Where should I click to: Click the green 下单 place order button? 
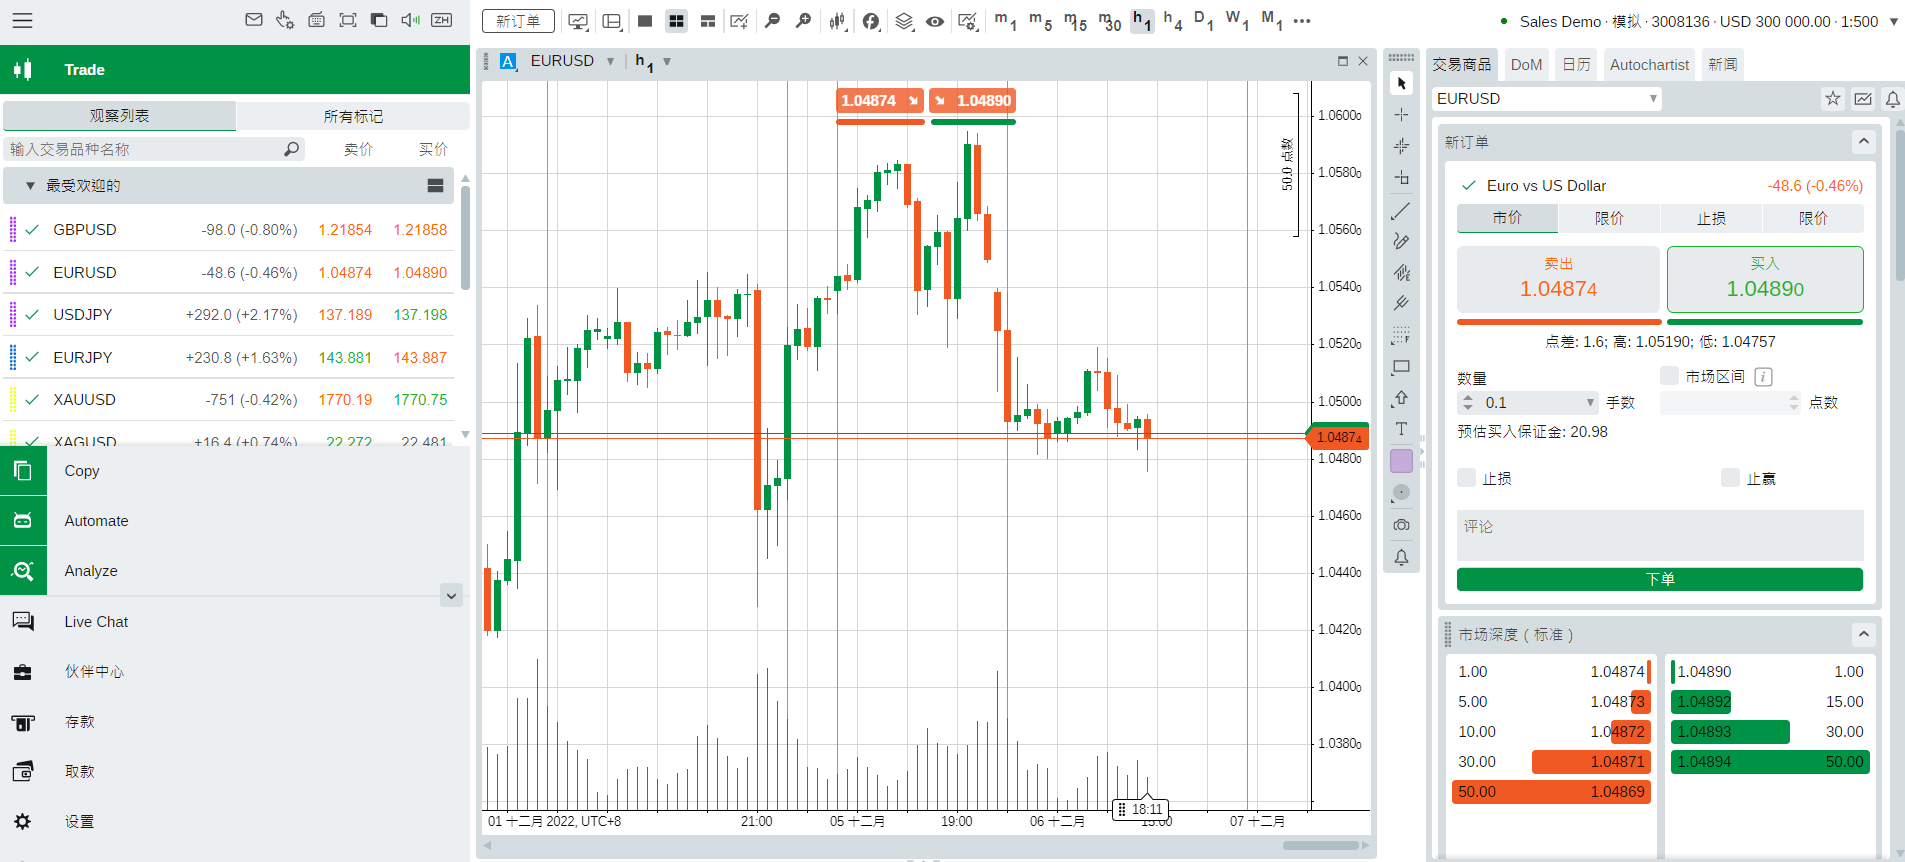pos(1659,579)
